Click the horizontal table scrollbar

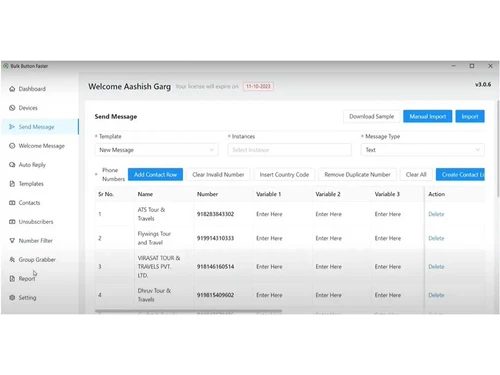[188, 311]
